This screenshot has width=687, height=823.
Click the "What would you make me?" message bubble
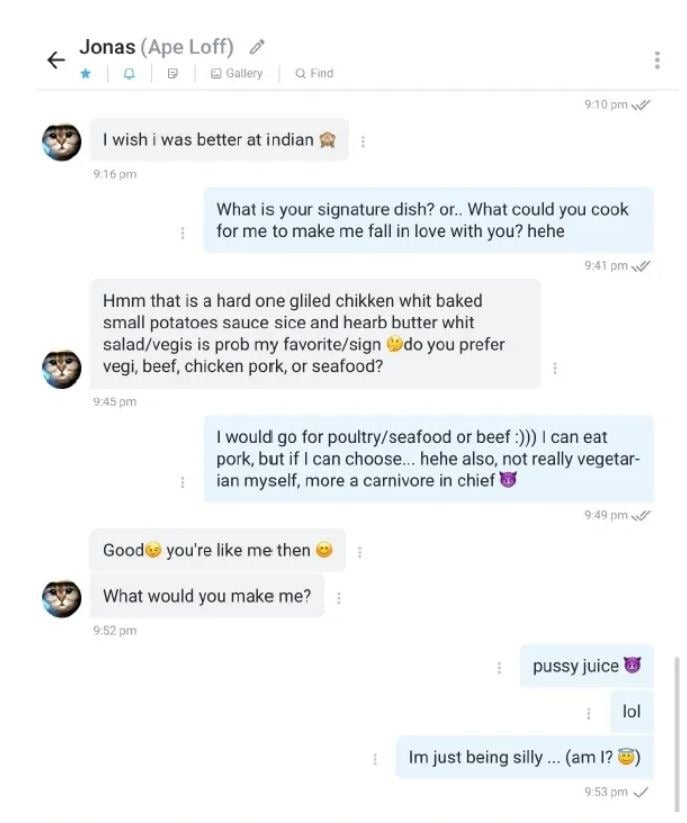pos(207,596)
